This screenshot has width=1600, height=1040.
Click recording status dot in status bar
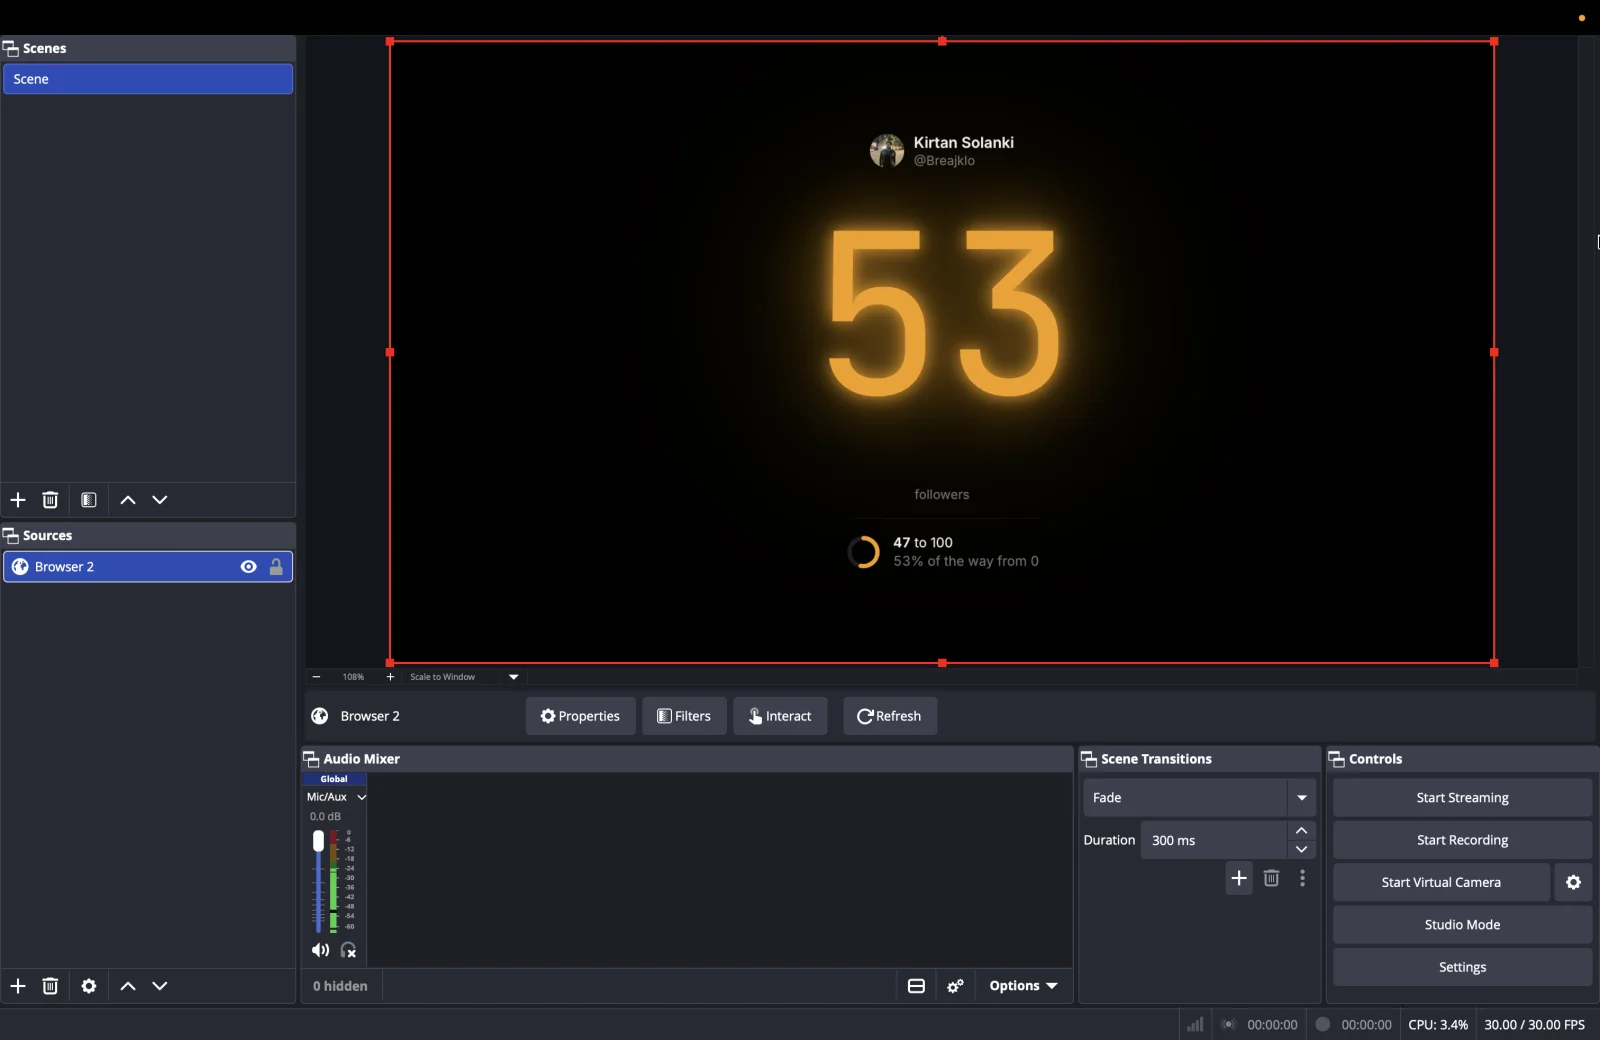[x=1323, y=1024]
